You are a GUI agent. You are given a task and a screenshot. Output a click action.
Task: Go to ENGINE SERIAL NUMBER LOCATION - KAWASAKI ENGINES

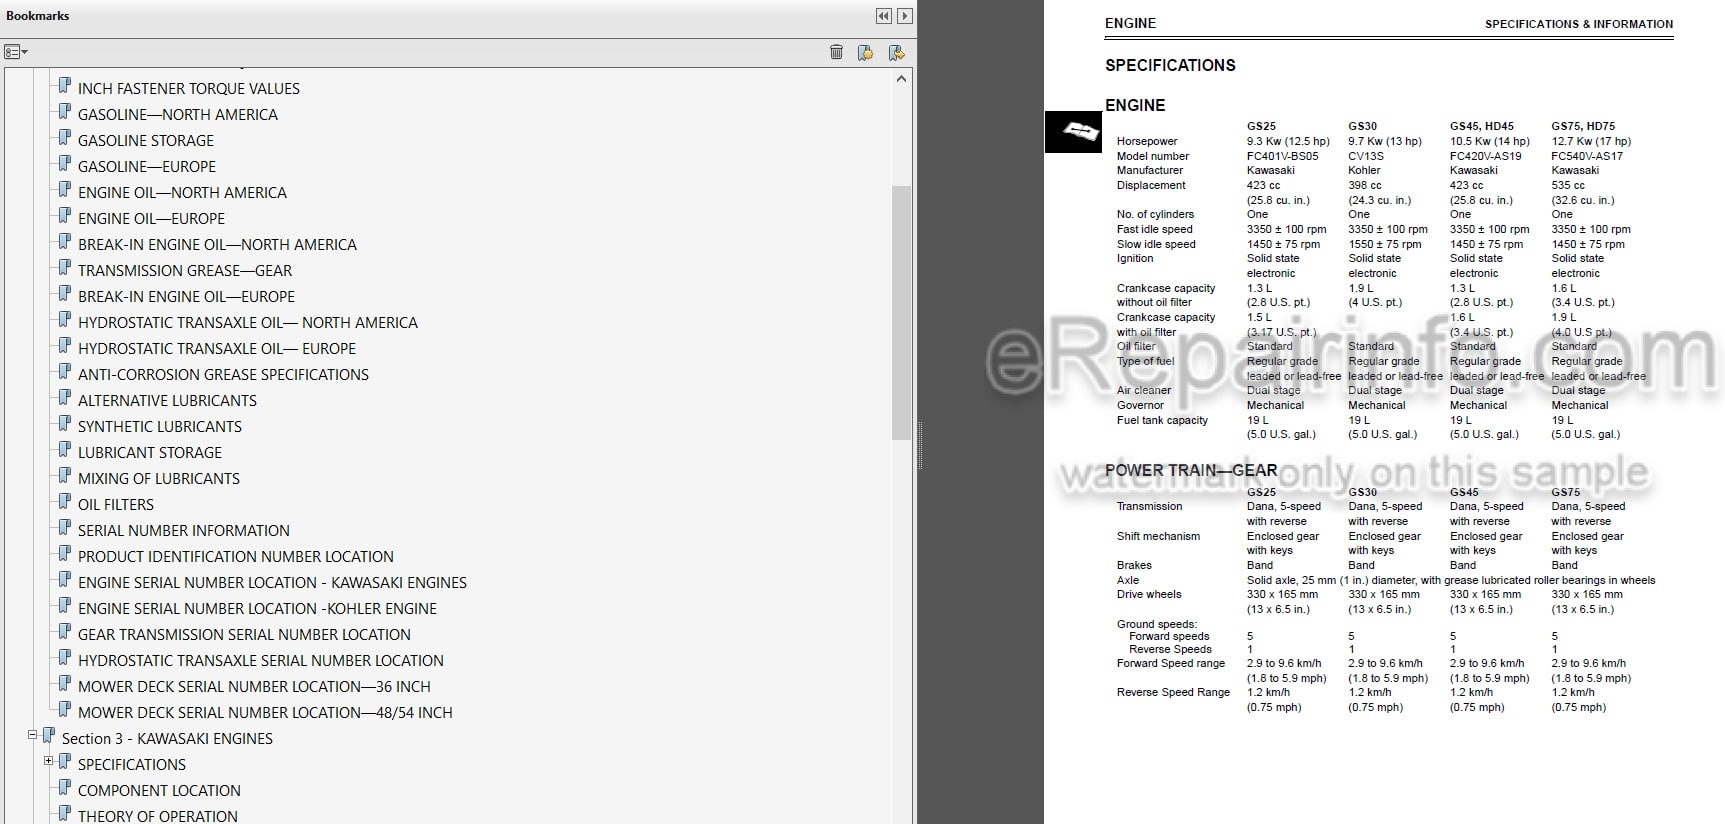[272, 583]
